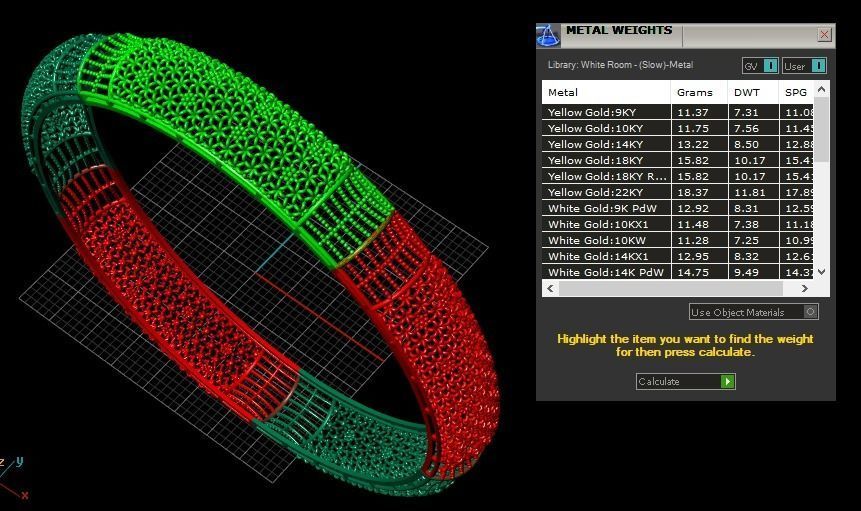861x511 pixels.
Task: Click the SPG column header
Action: click(x=796, y=92)
